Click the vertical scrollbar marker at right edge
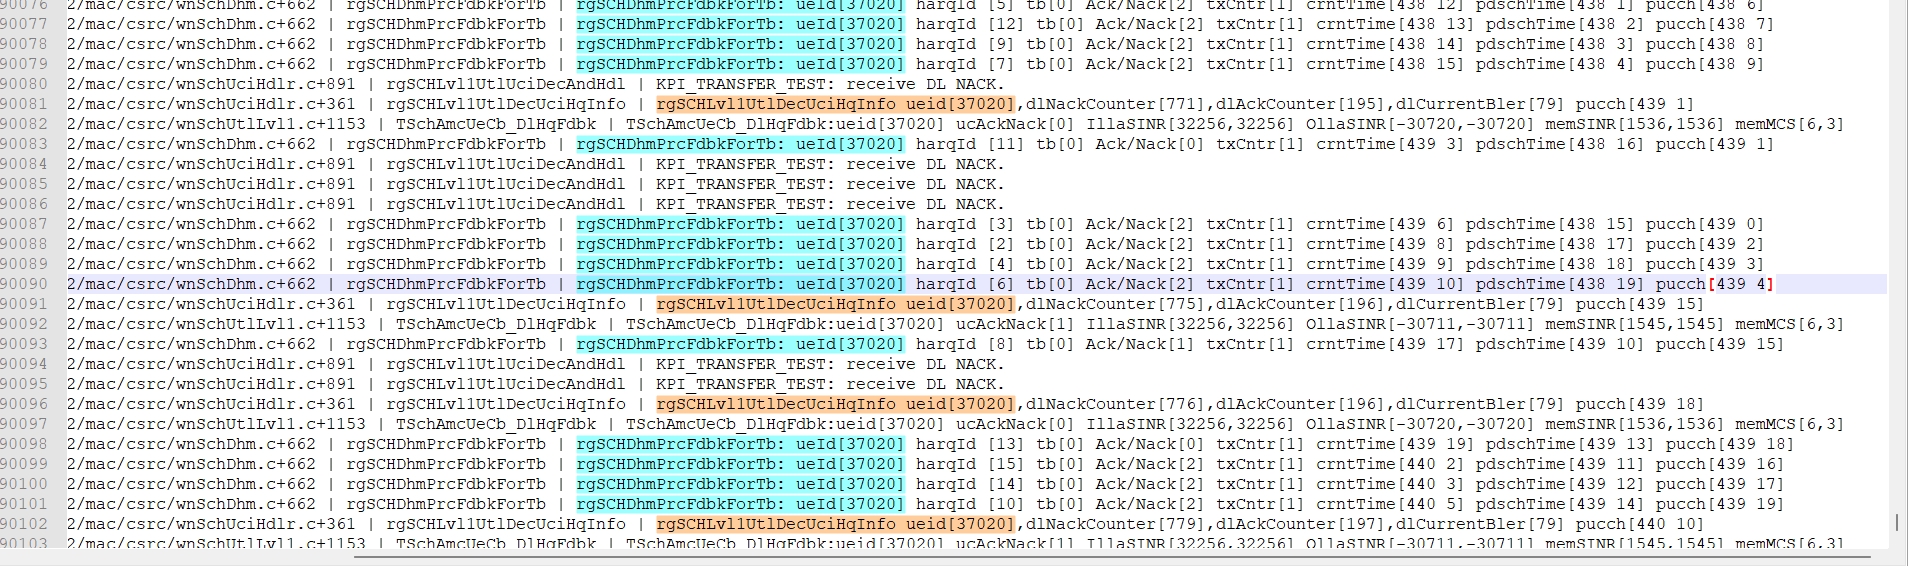Viewport: 1908px width, 566px height. click(x=1897, y=522)
